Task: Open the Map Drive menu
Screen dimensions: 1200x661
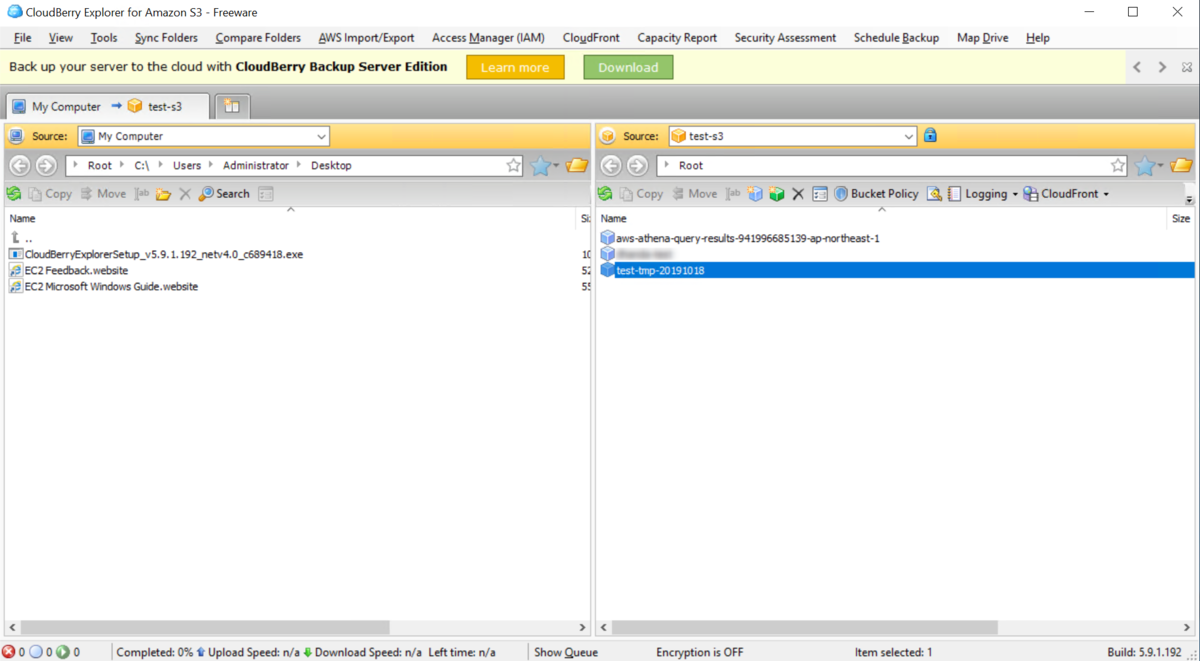Action: [x=982, y=37]
